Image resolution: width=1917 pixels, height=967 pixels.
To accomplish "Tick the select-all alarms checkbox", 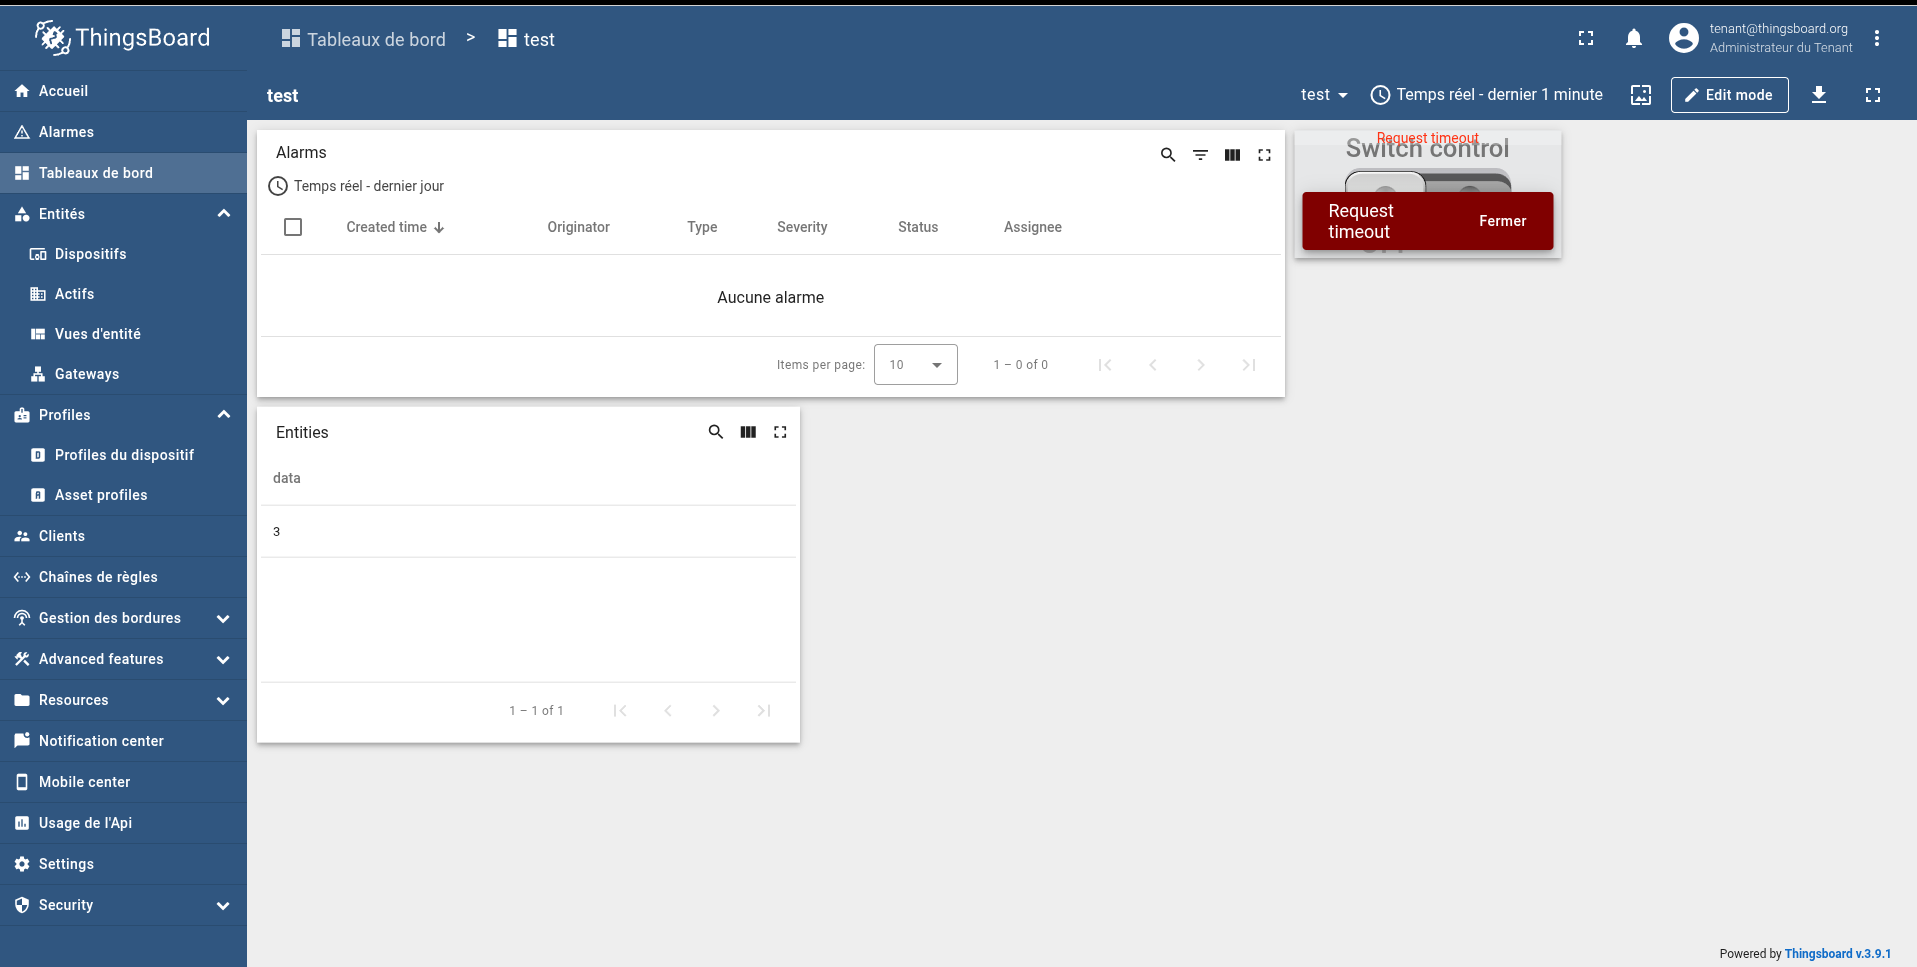I will [x=293, y=227].
